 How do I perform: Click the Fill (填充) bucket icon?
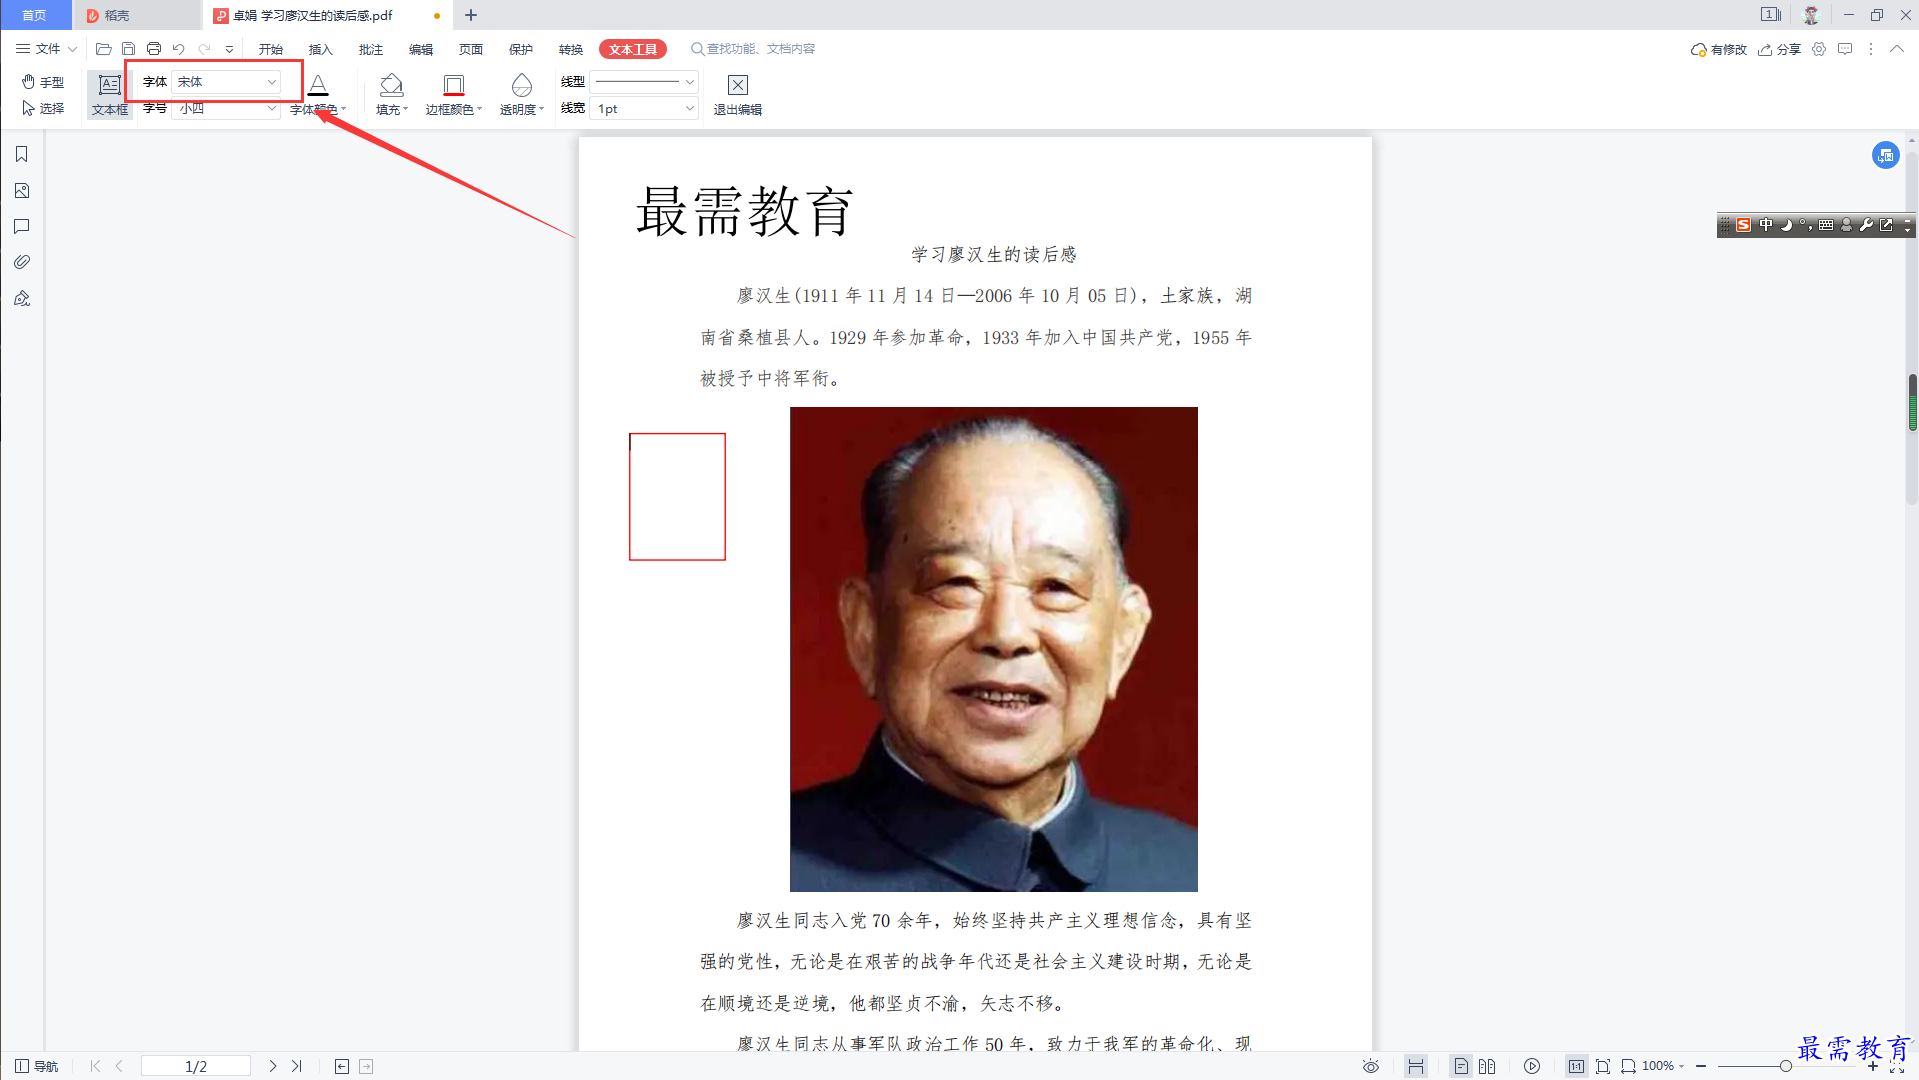391,85
